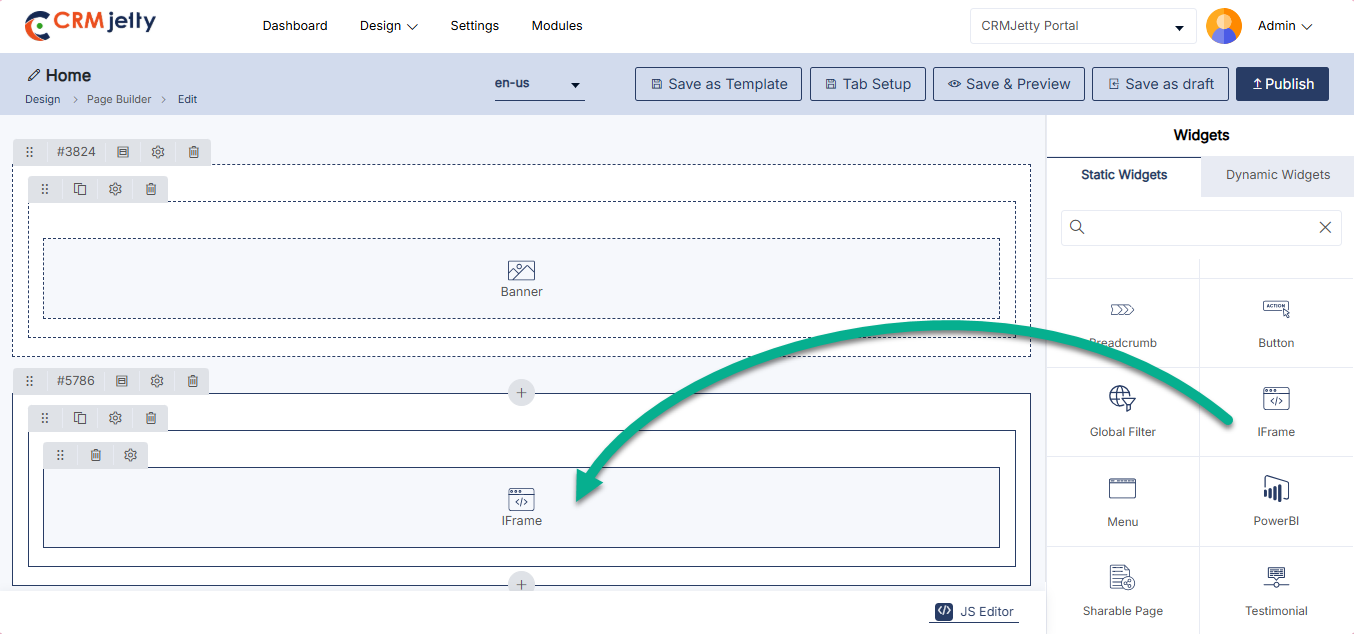This screenshot has width=1354, height=634.
Task: Pick the Testimonial widget
Action: (1275, 590)
